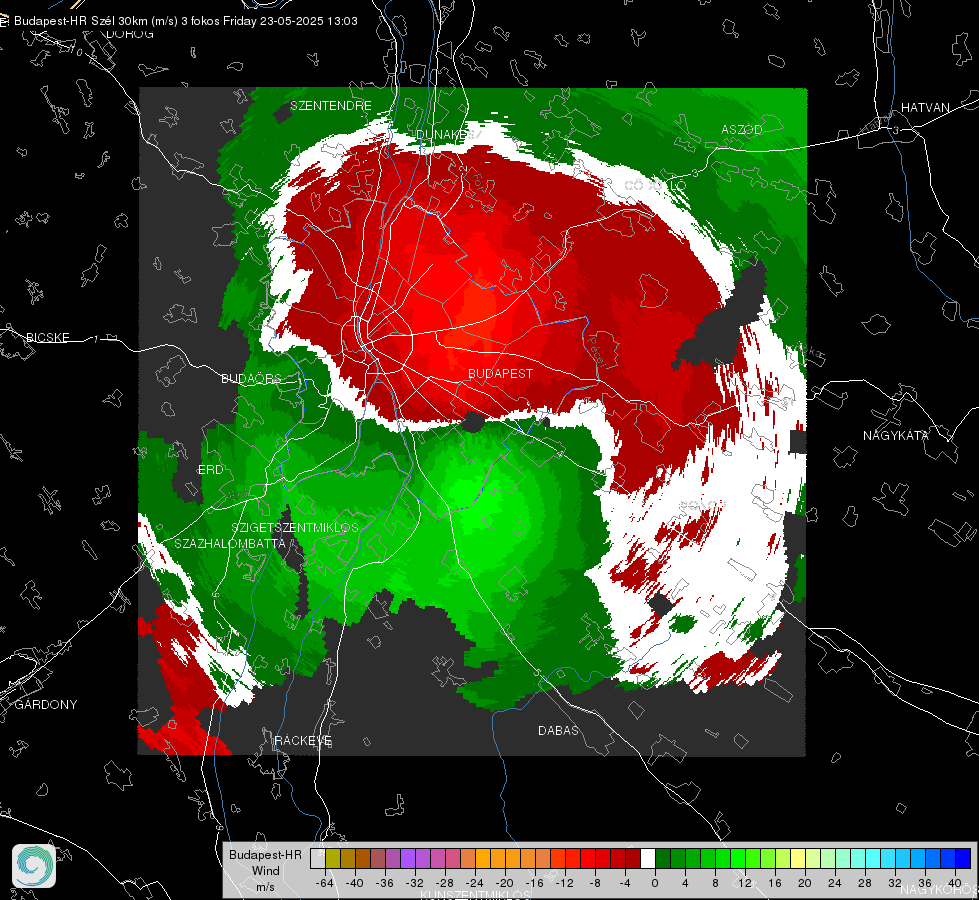
Task: Click the 32 value on the legend scale
Action: click(x=895, y=883)
